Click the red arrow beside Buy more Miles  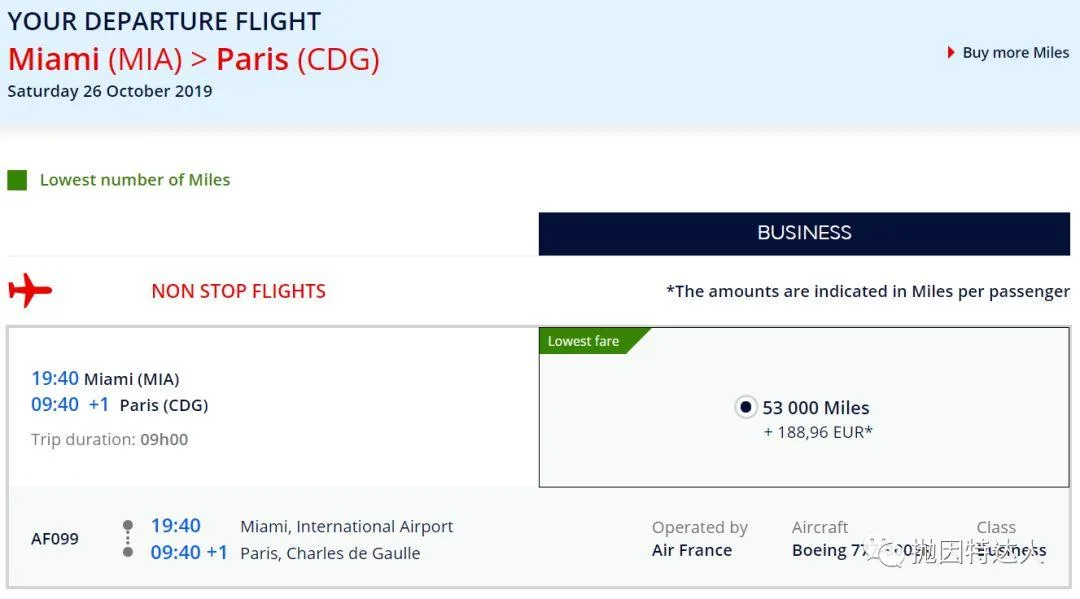[951, 52]
